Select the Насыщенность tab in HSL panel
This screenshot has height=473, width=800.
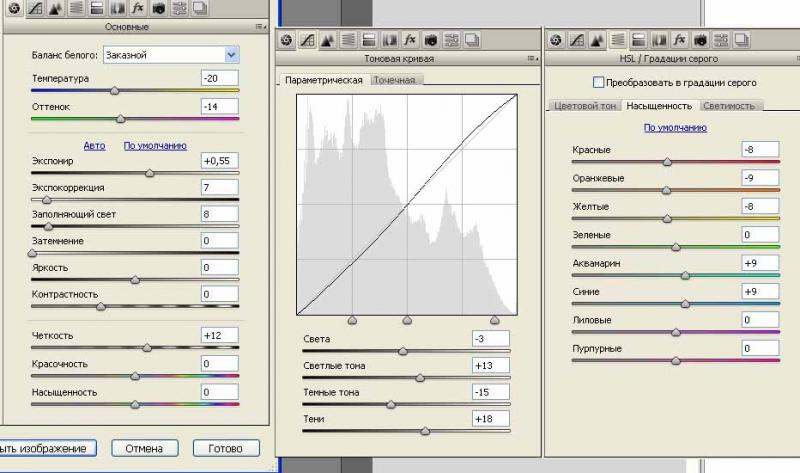[x=659, y=106]
